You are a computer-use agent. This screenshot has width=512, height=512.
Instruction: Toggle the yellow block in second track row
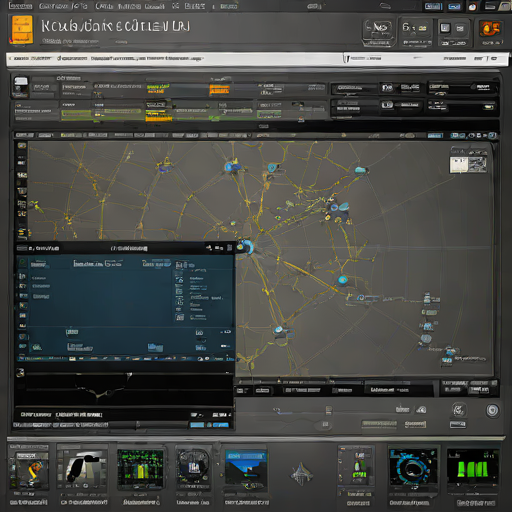(x=158, y=116)
